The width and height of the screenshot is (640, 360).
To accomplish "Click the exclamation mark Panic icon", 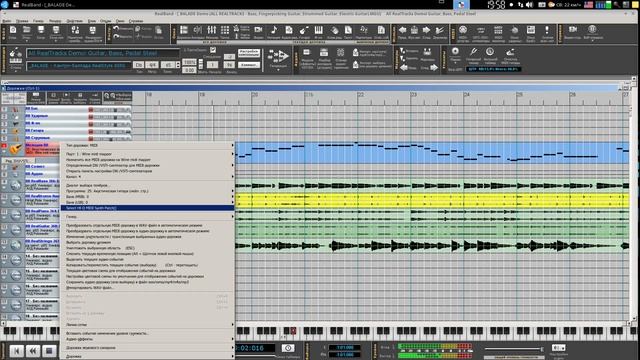I will [x=547, y=30].
